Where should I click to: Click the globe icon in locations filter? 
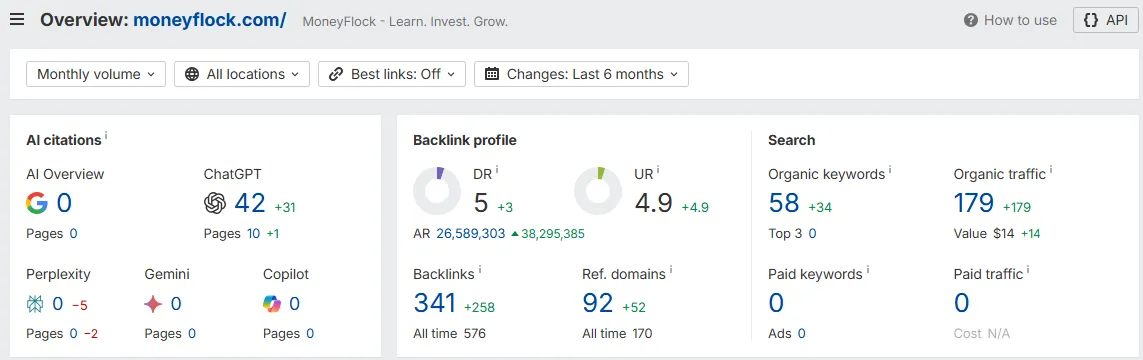click(192, 74)
